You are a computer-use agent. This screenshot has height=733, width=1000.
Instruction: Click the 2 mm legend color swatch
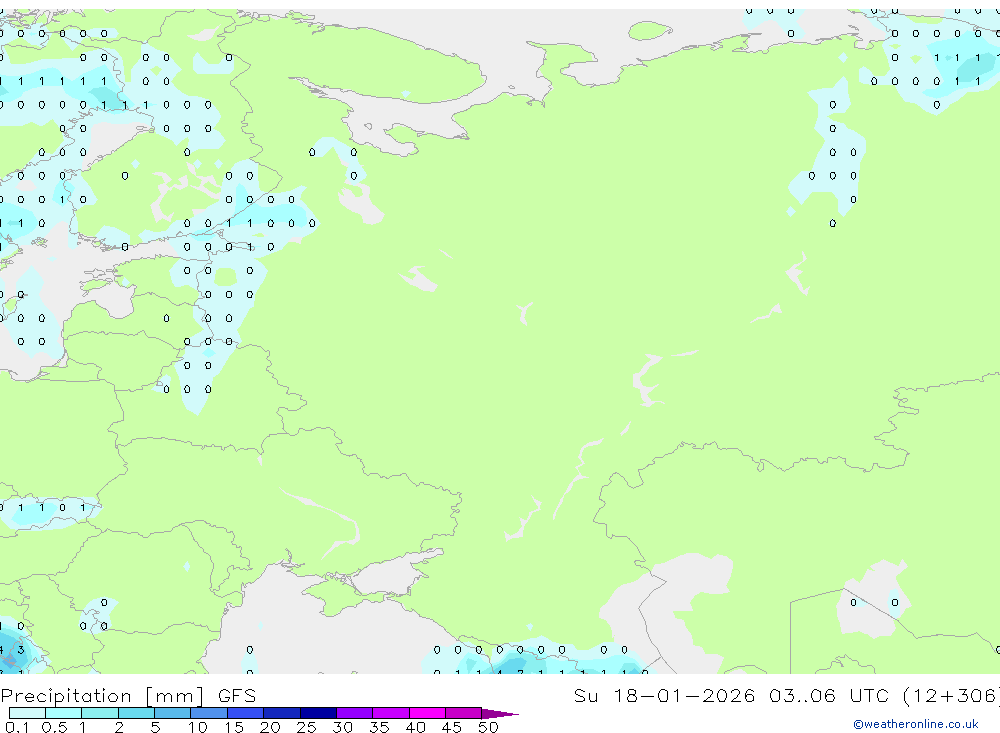(136, 713)
